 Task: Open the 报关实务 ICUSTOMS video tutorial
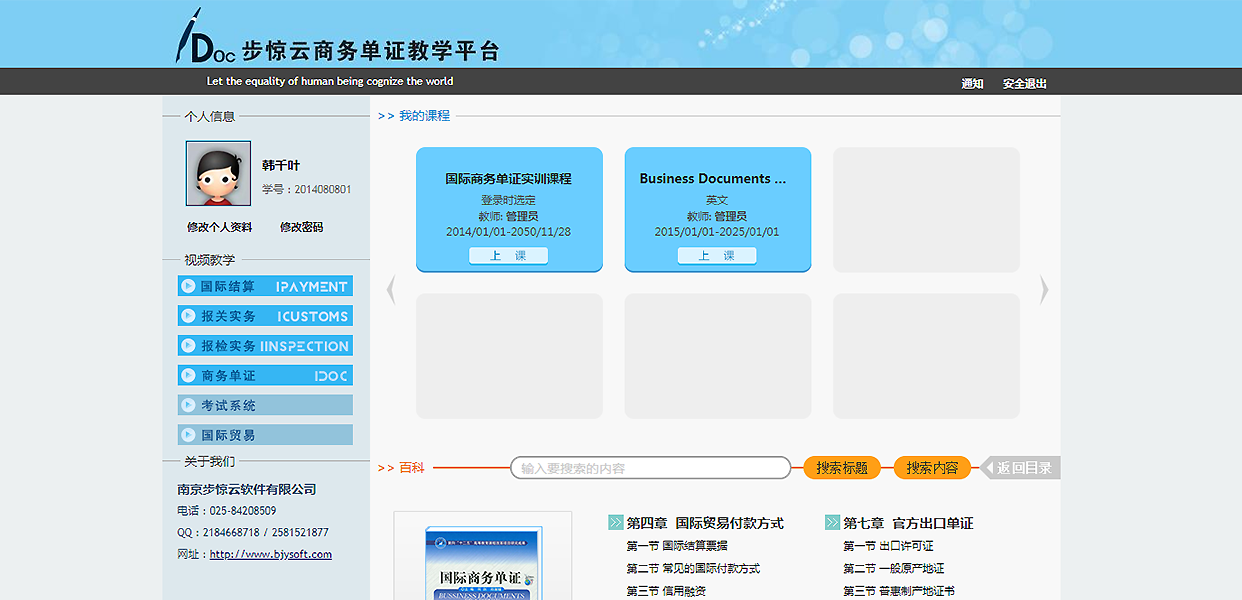pyautogui.click(x=265, y=316)
